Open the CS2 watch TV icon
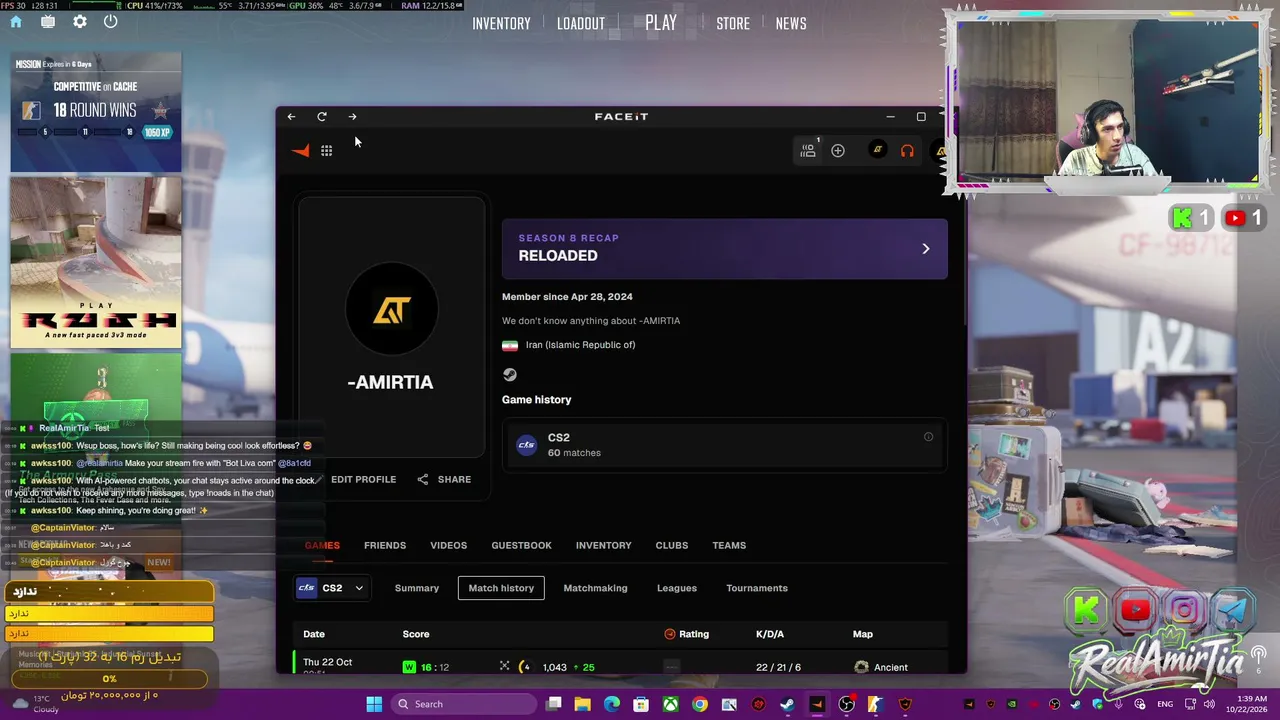The width and height of the screenshot is (1280, 720). pos(48,22)
